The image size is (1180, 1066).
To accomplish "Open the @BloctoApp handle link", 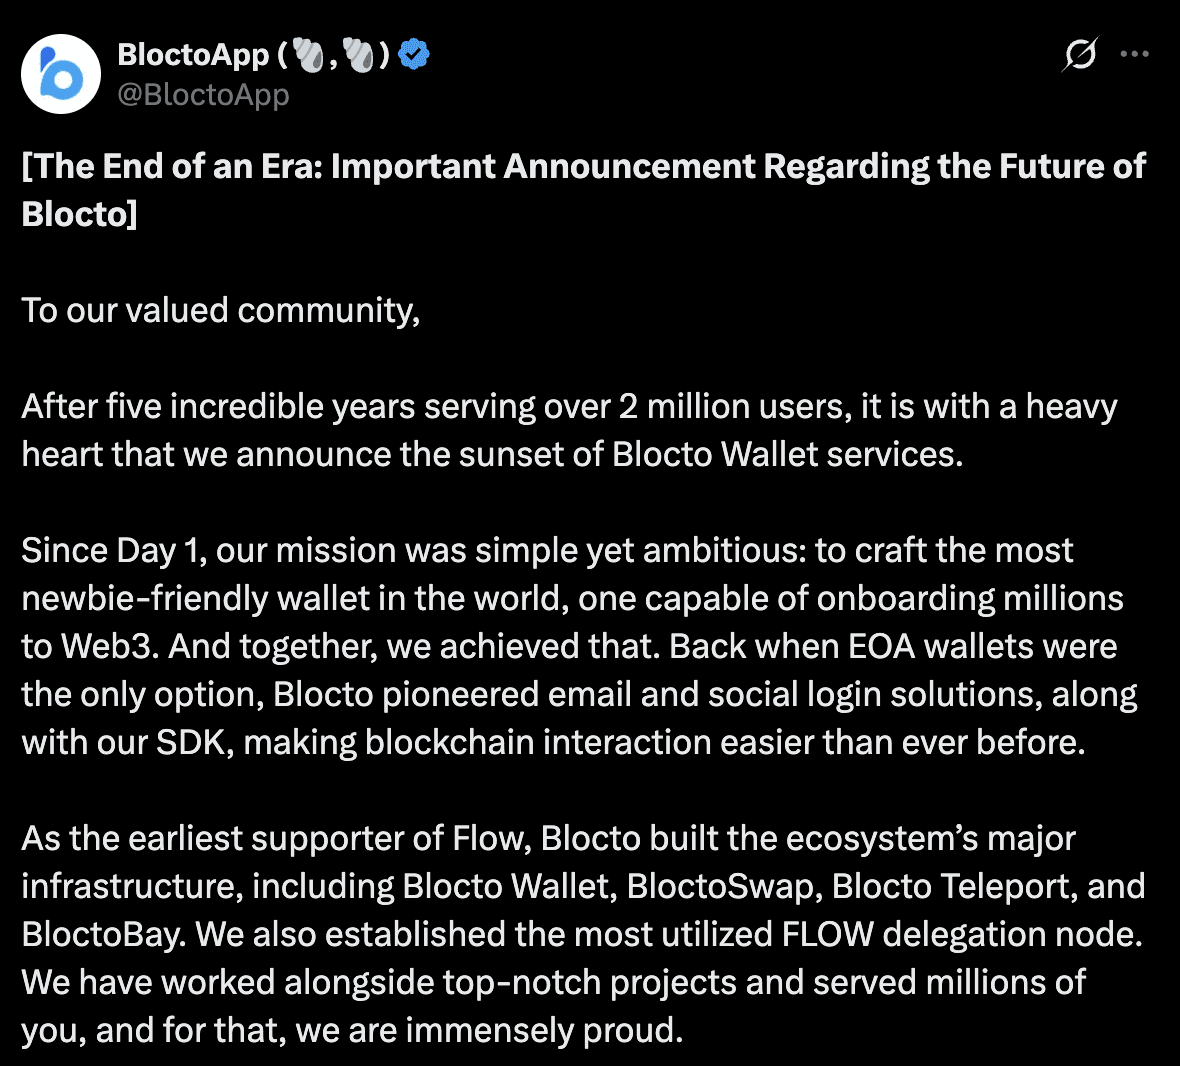I will tap(203, 95).
